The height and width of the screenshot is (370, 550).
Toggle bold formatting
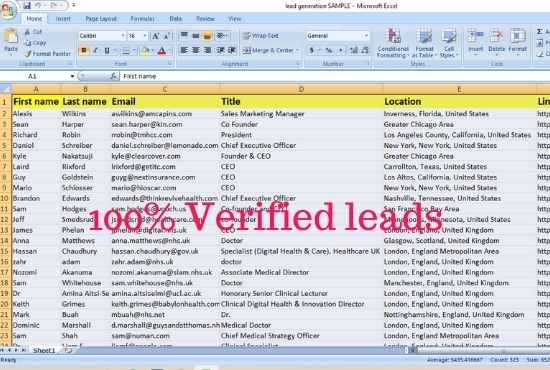click(83, 51)
